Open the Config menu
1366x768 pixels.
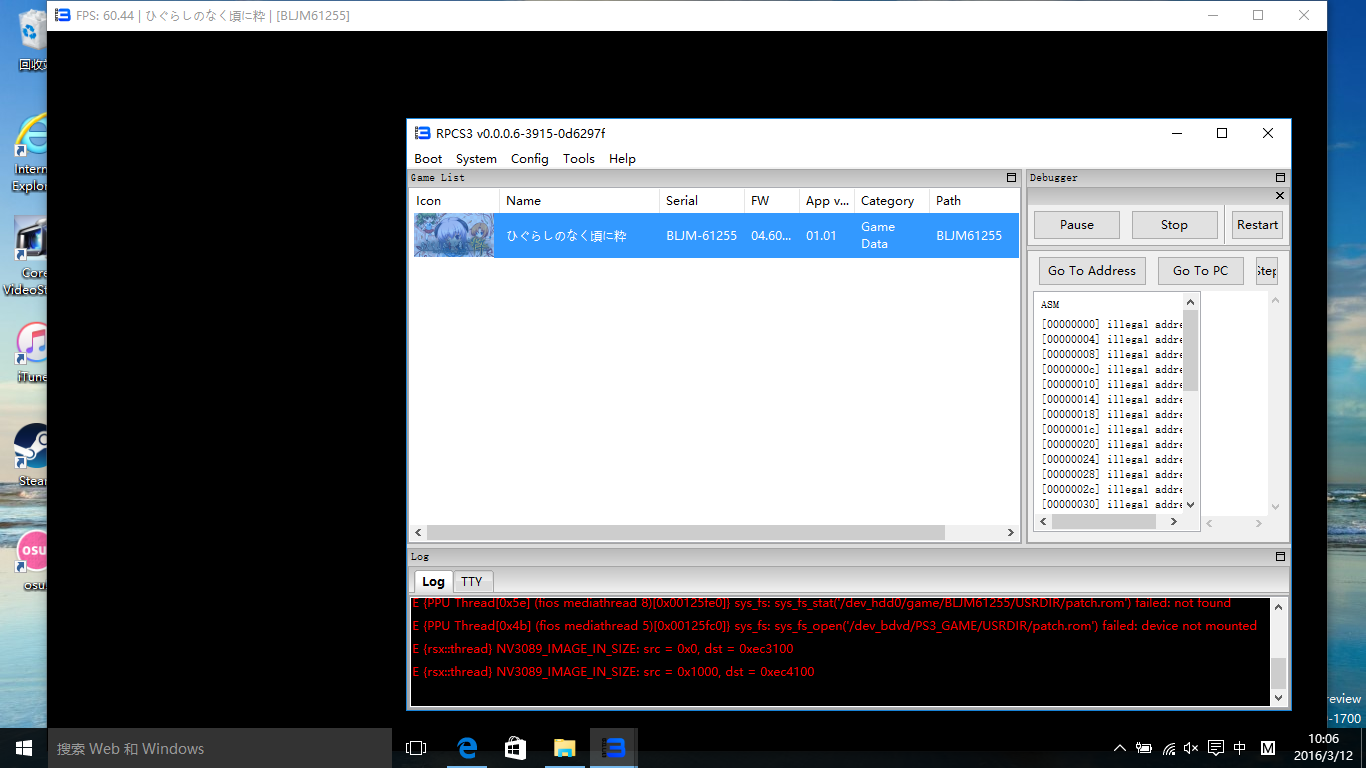coord(529,159)
